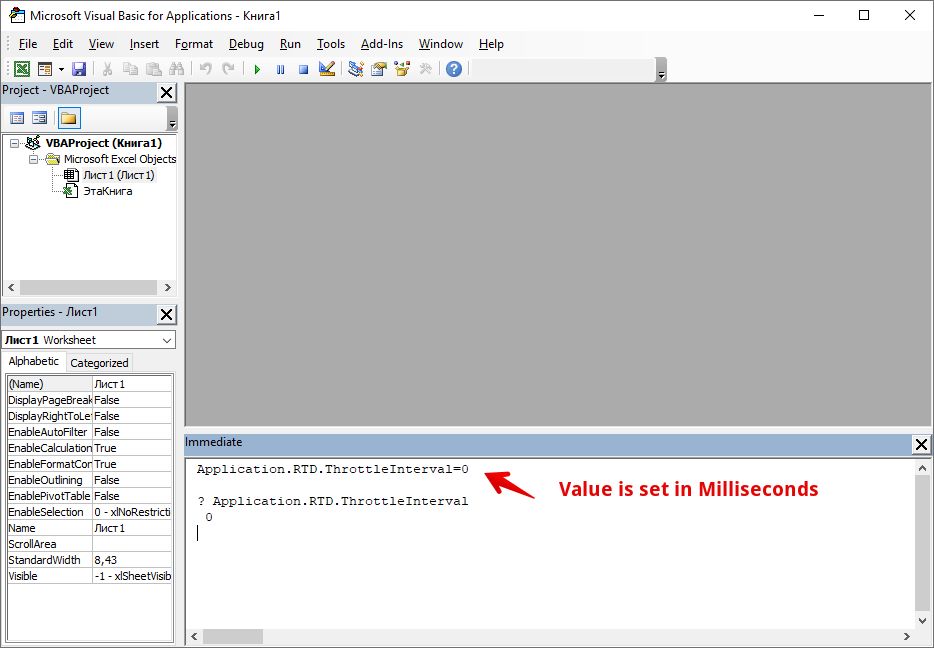
Task: Select ЭтаКнига in project tree
Action: (x=107, y=191)
